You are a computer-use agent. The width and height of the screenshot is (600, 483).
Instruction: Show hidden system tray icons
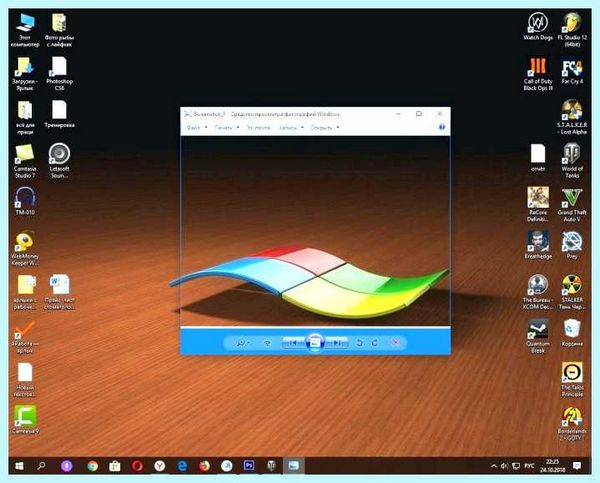[494, 466]
